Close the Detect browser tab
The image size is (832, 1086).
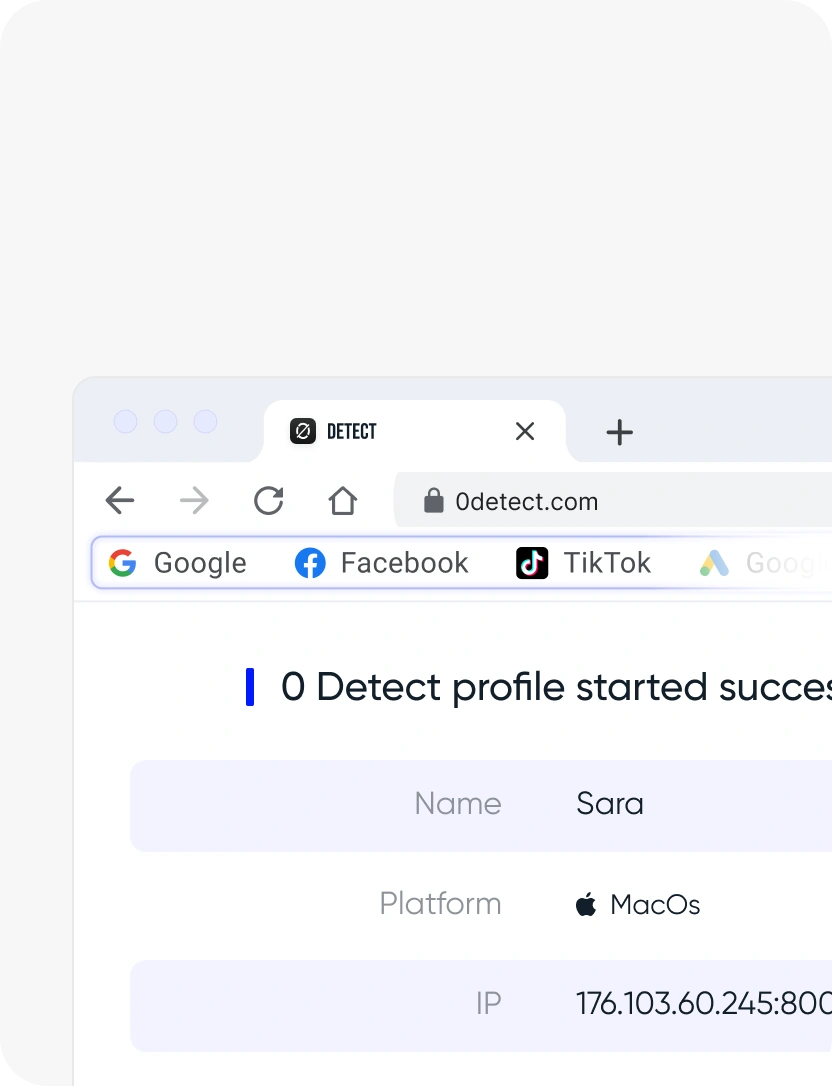point(525,431)
